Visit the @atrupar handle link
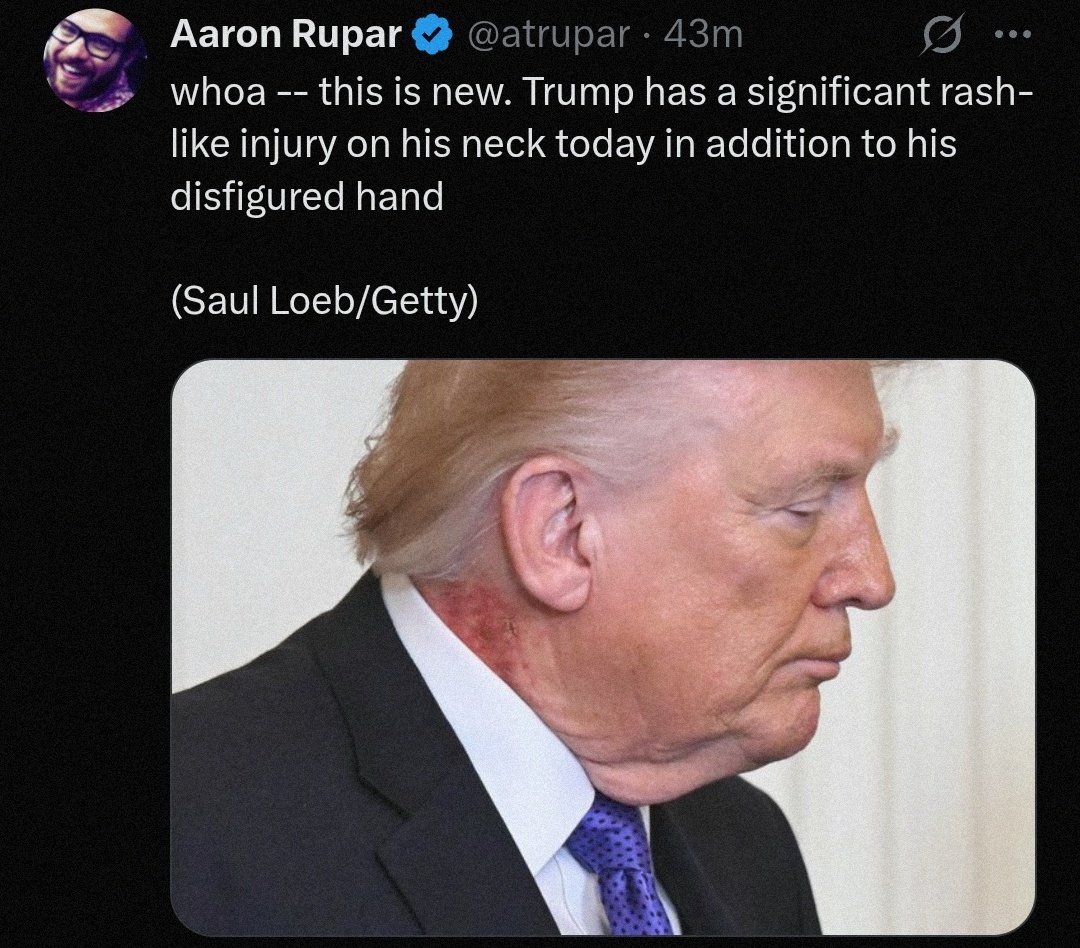This screenshot has width=1080, height=948. point(548,35)
